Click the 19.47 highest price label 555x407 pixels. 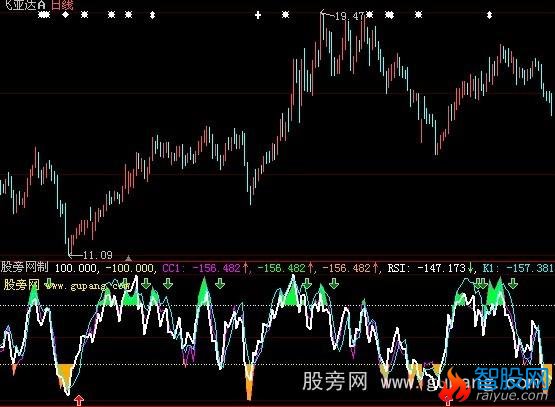pyautogui.click(x=349, y=16)
